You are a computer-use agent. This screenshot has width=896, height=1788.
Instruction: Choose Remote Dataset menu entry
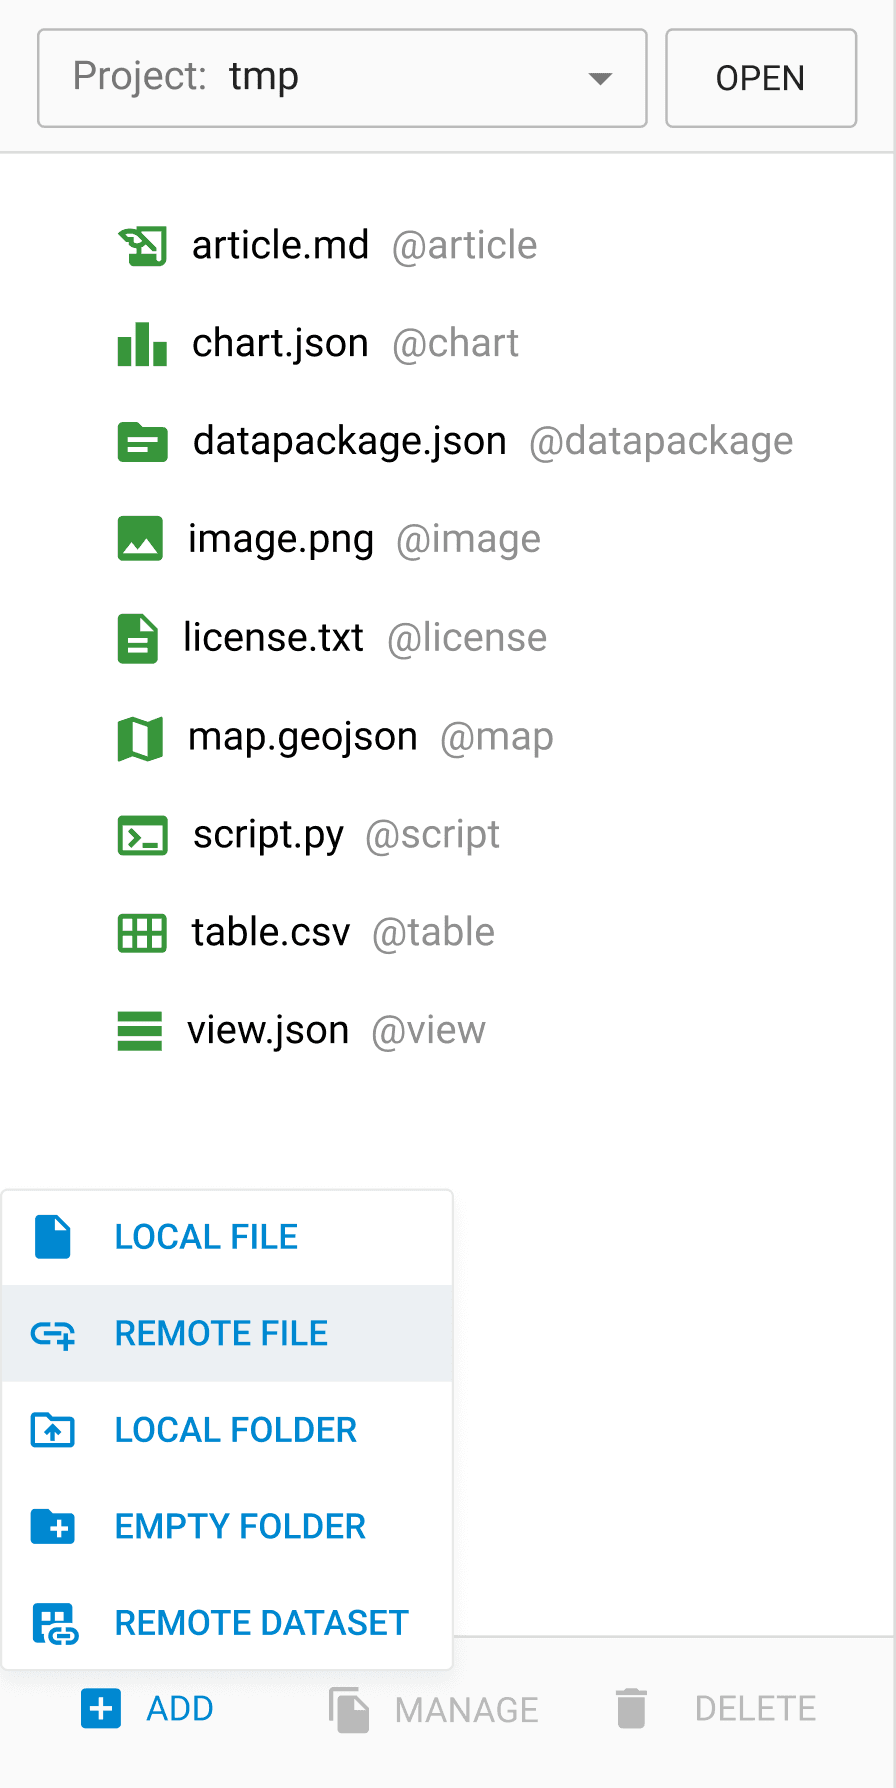pos(227,1622)
